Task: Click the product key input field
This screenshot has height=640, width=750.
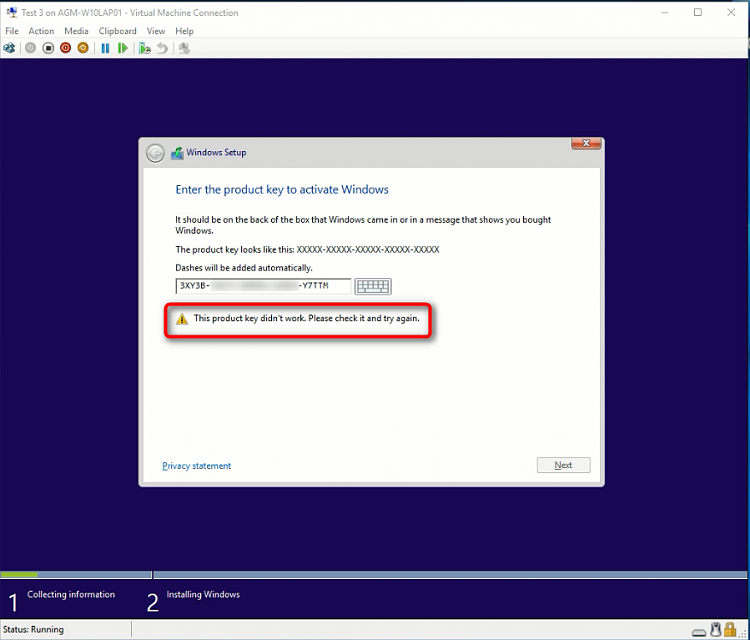Action: (263, 286)
